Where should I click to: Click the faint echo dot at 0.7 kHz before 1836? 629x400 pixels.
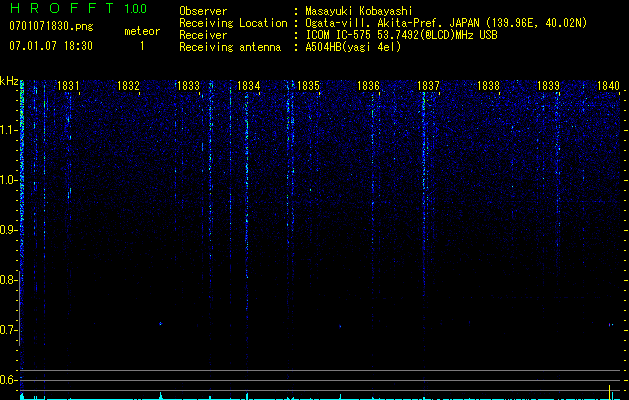click(340, 326)
